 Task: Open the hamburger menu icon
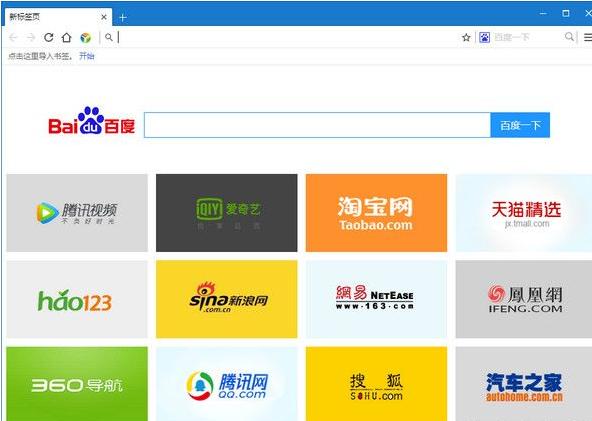(588, 37)
